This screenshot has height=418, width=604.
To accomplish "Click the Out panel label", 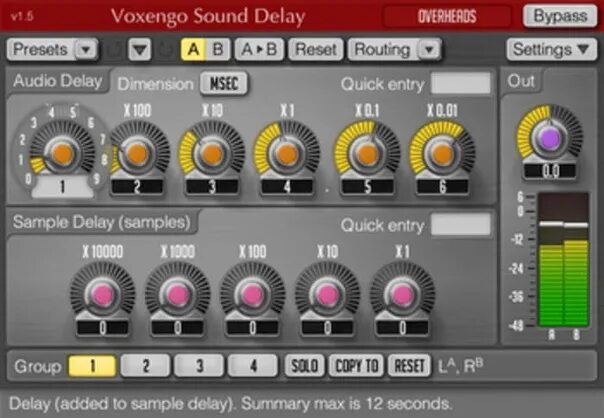I will (x=521, y=81).
